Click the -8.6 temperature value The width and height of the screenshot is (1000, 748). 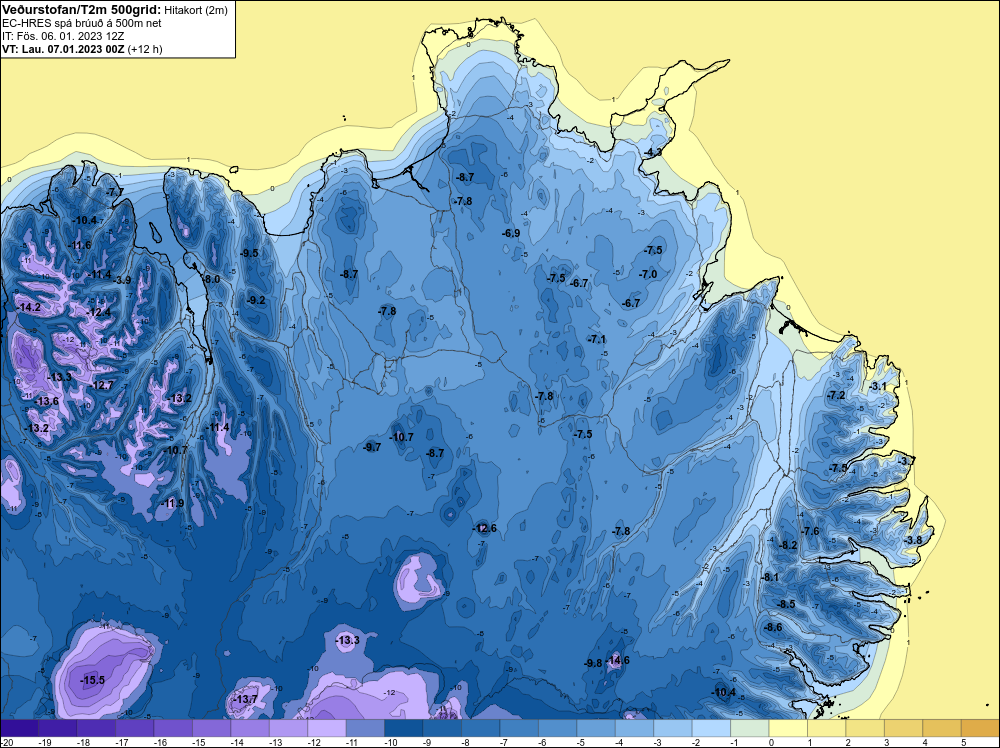(773, 627)
